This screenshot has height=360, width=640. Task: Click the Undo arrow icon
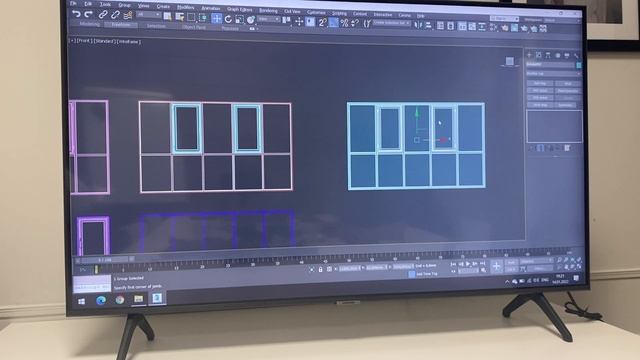pyautogui.click(x=76, y=14)
